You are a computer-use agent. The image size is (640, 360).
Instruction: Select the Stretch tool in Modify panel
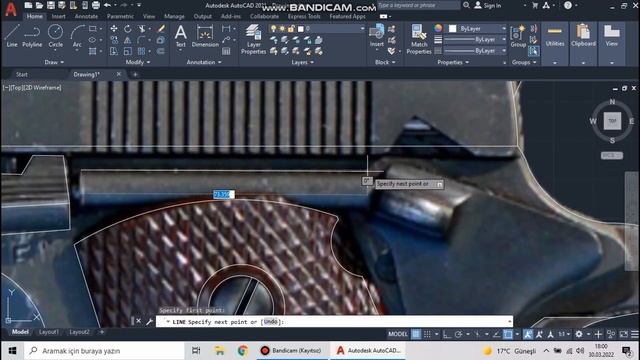[x=114, y=51]
